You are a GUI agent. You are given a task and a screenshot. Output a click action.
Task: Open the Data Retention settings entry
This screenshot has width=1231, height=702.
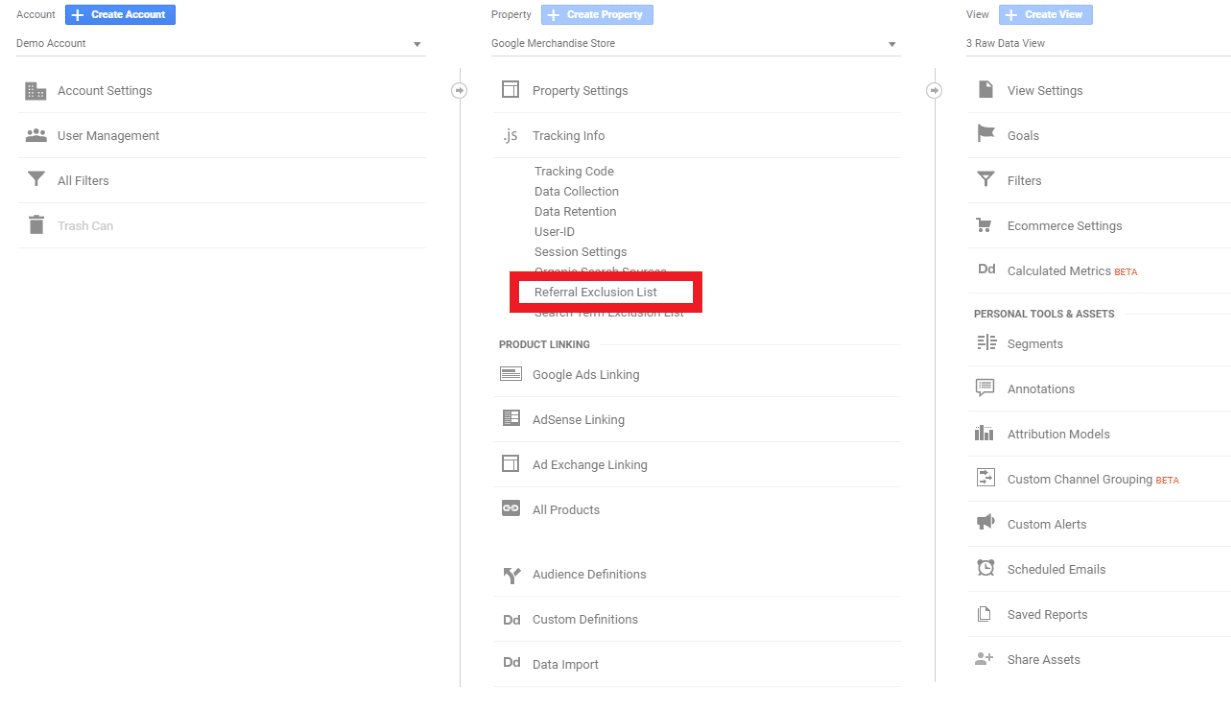pyautogui.click(x=574, y=211)
